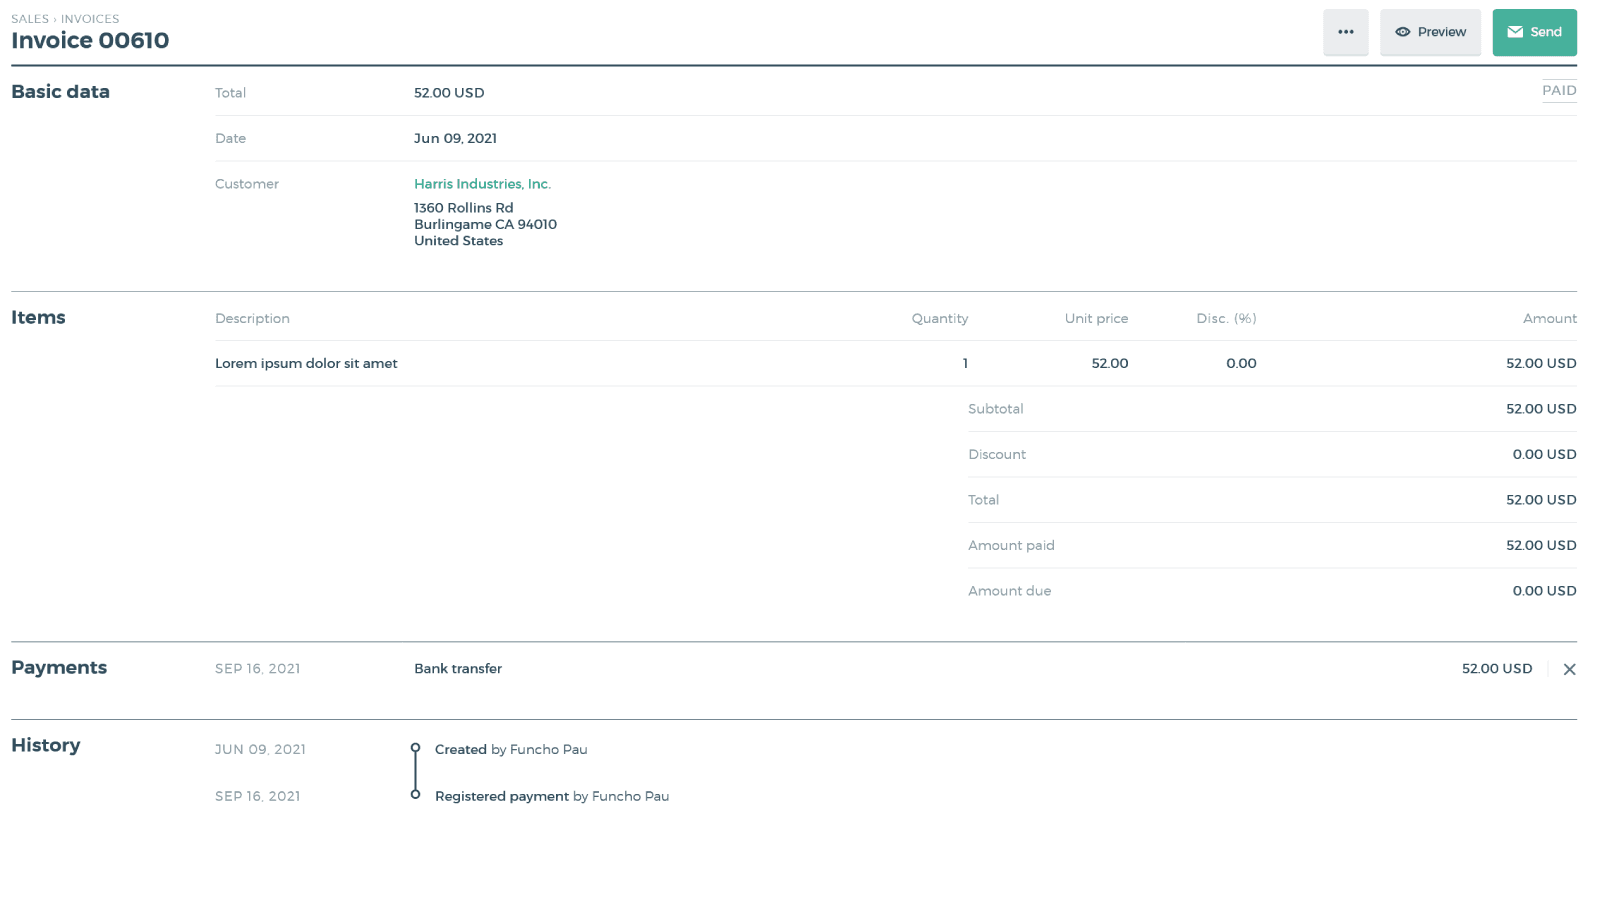Click the timeline line connecting history events
Screen dimensions: 1600x900
tap(416, 771)
